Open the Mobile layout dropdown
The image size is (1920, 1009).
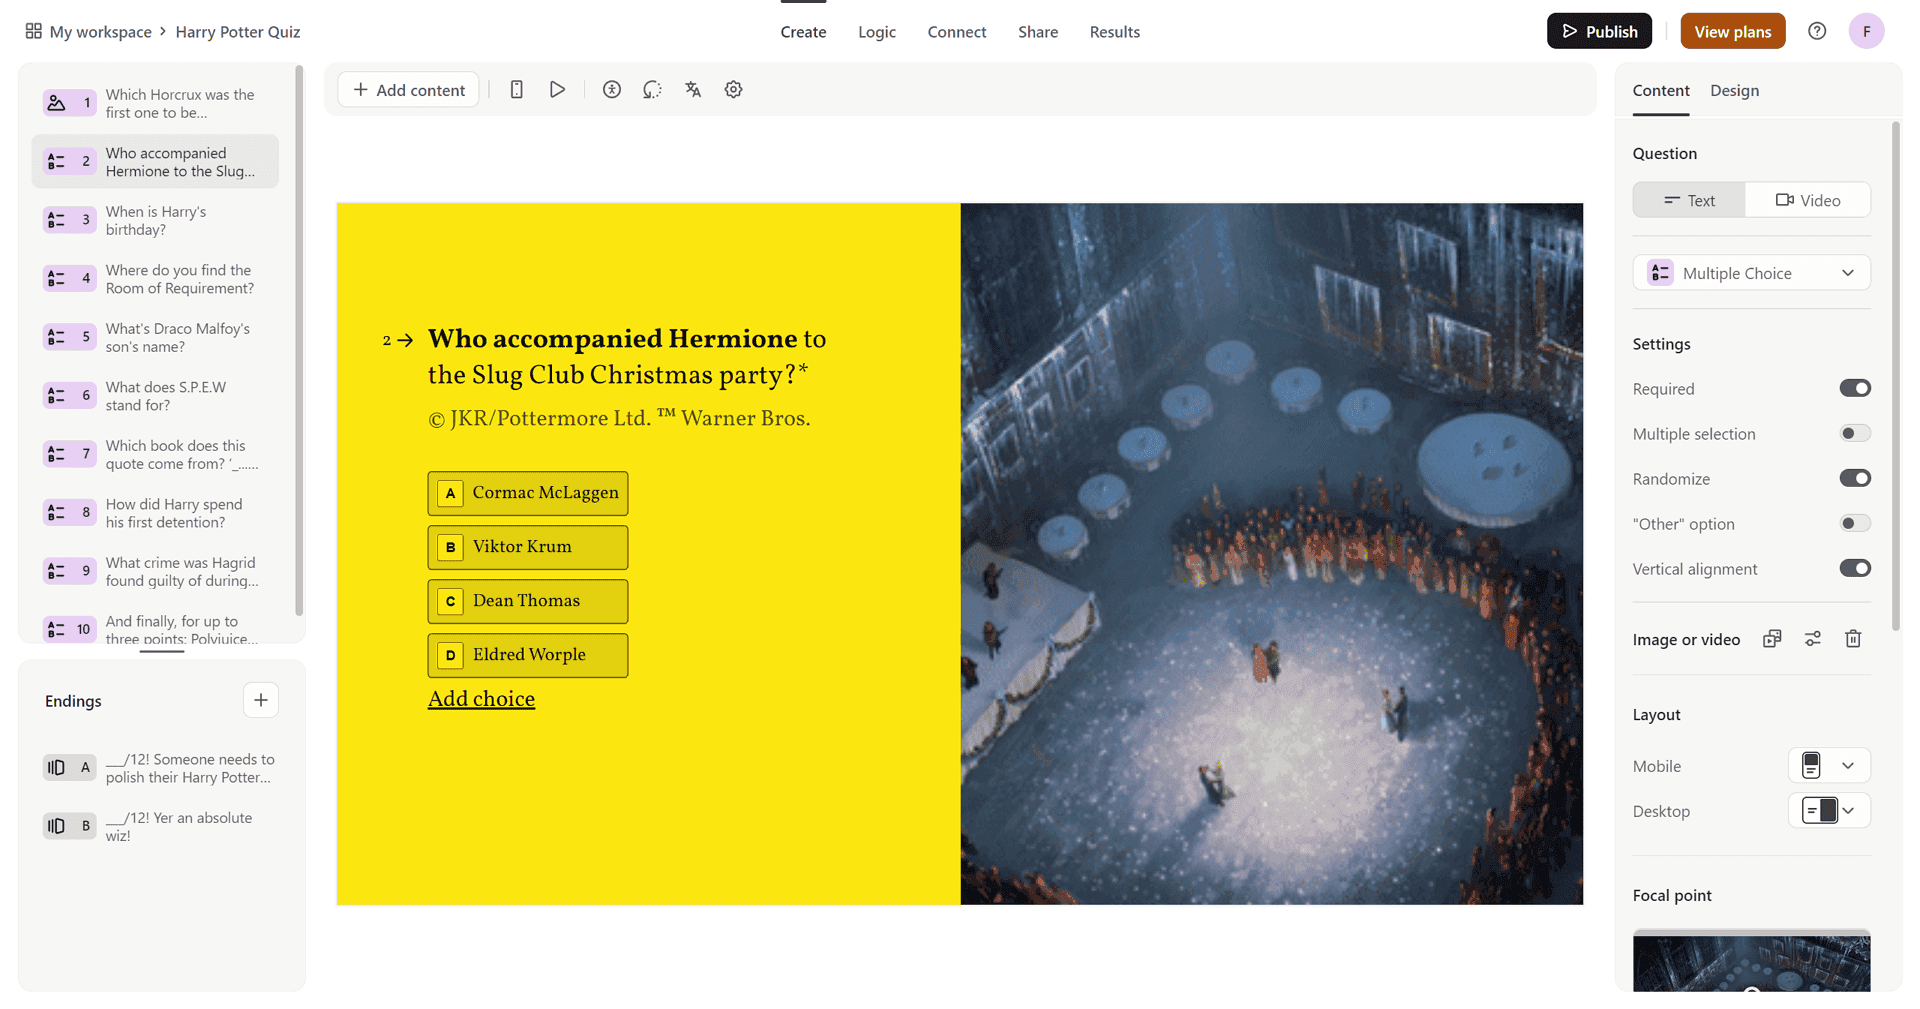(1828, 766)
